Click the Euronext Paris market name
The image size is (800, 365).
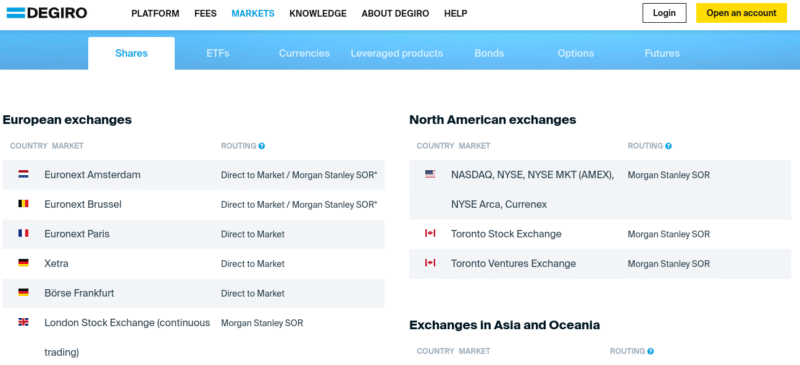(x=77, y=234)
